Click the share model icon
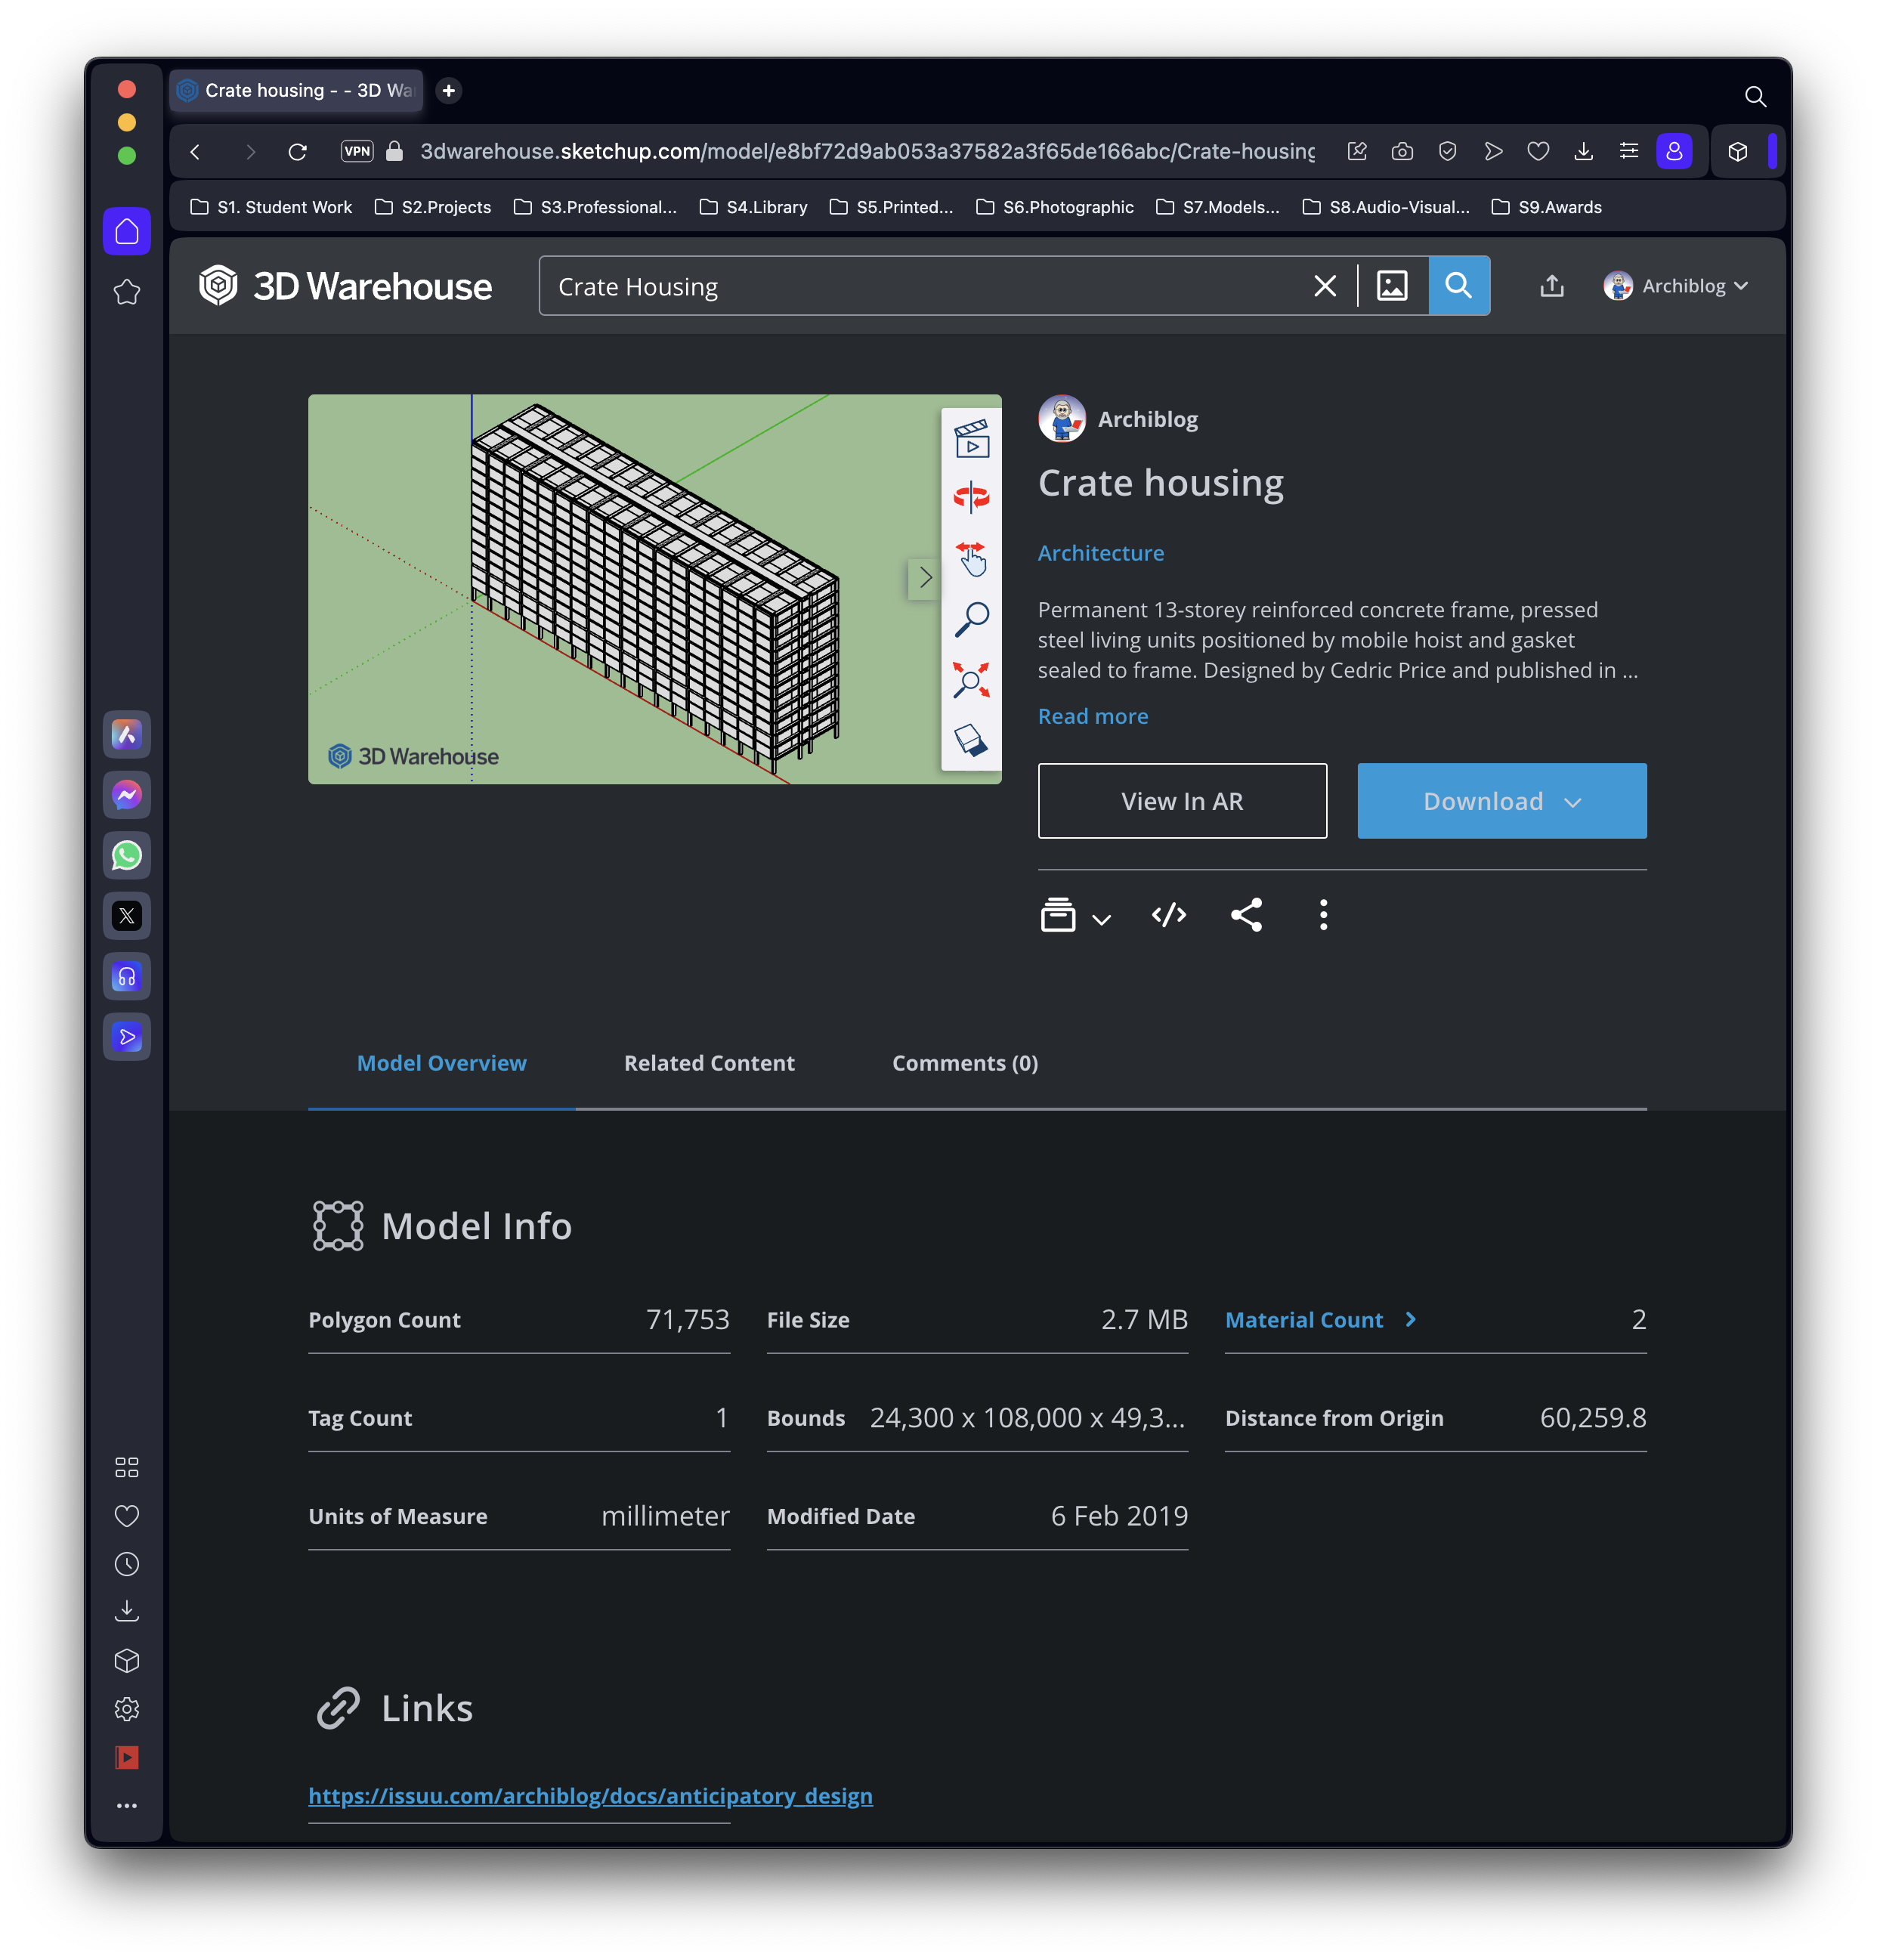 [1246, 914]
